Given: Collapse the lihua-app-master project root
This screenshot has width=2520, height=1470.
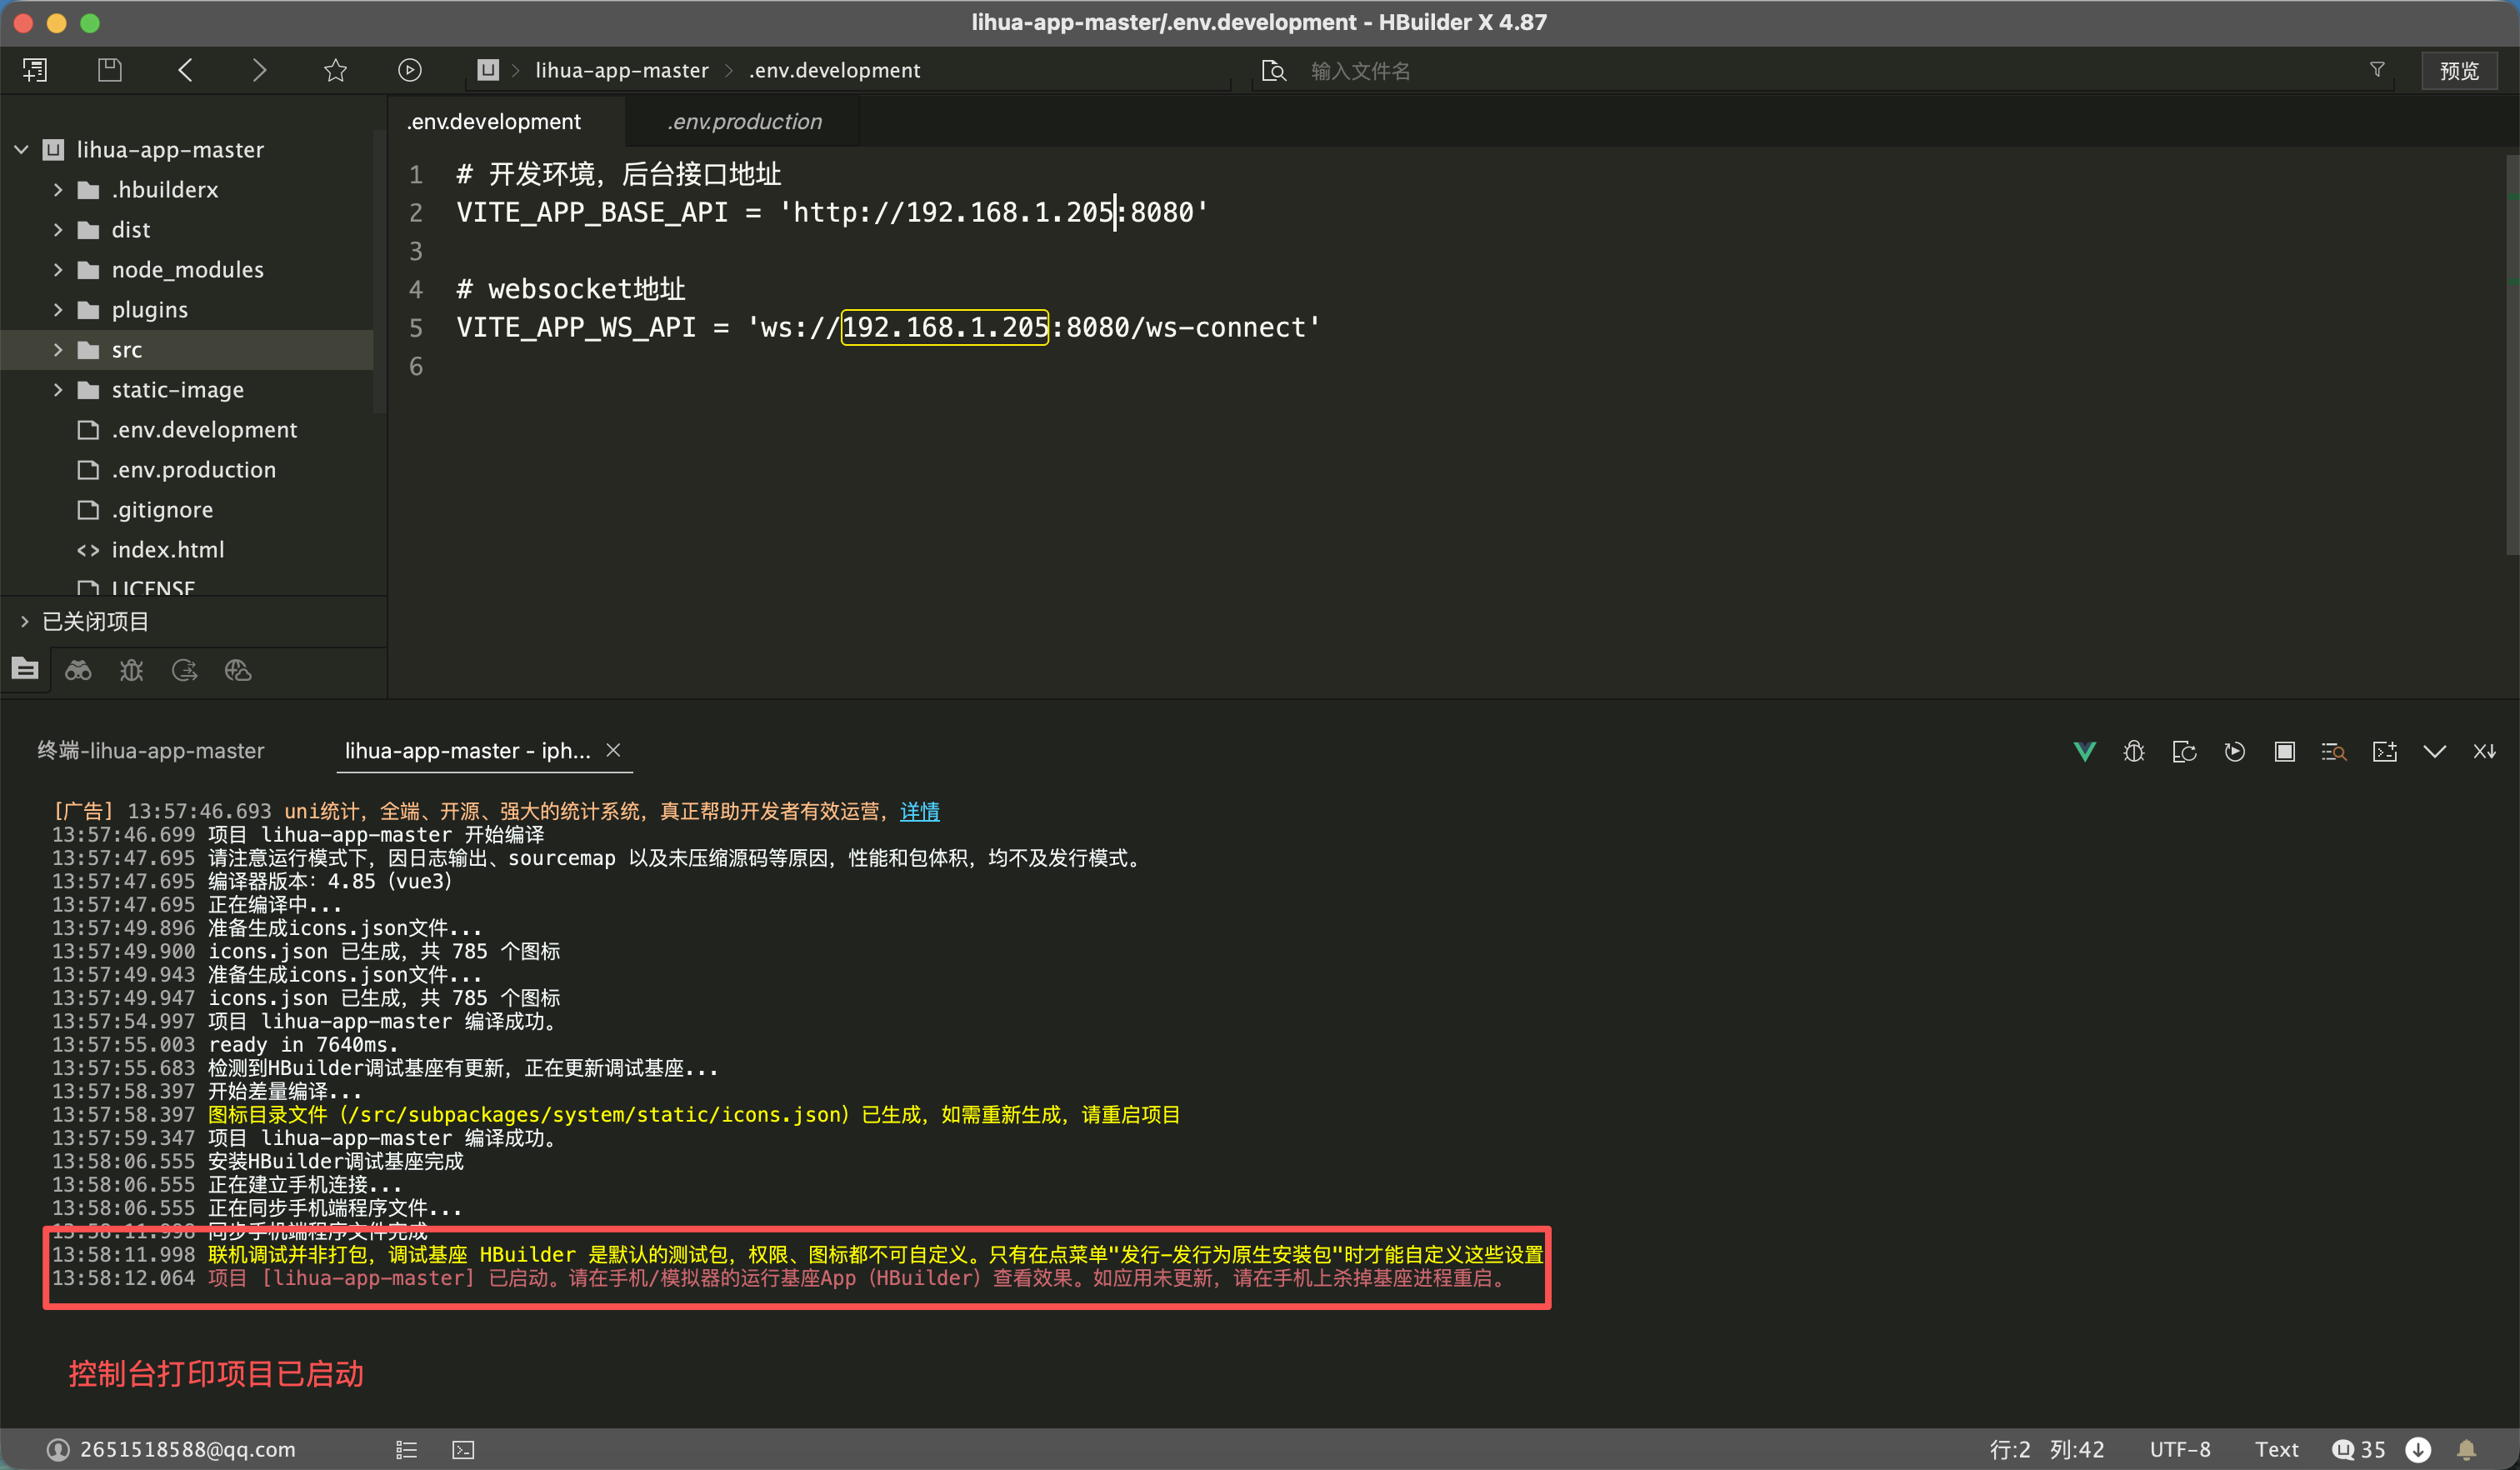Looking at the screenshot, I should 21,150.
